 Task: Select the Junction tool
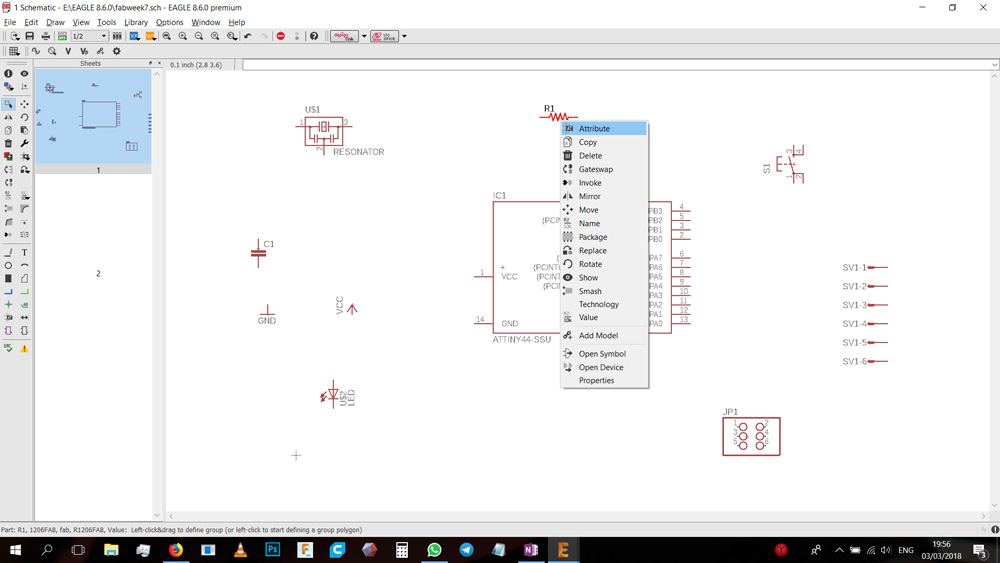8,305
